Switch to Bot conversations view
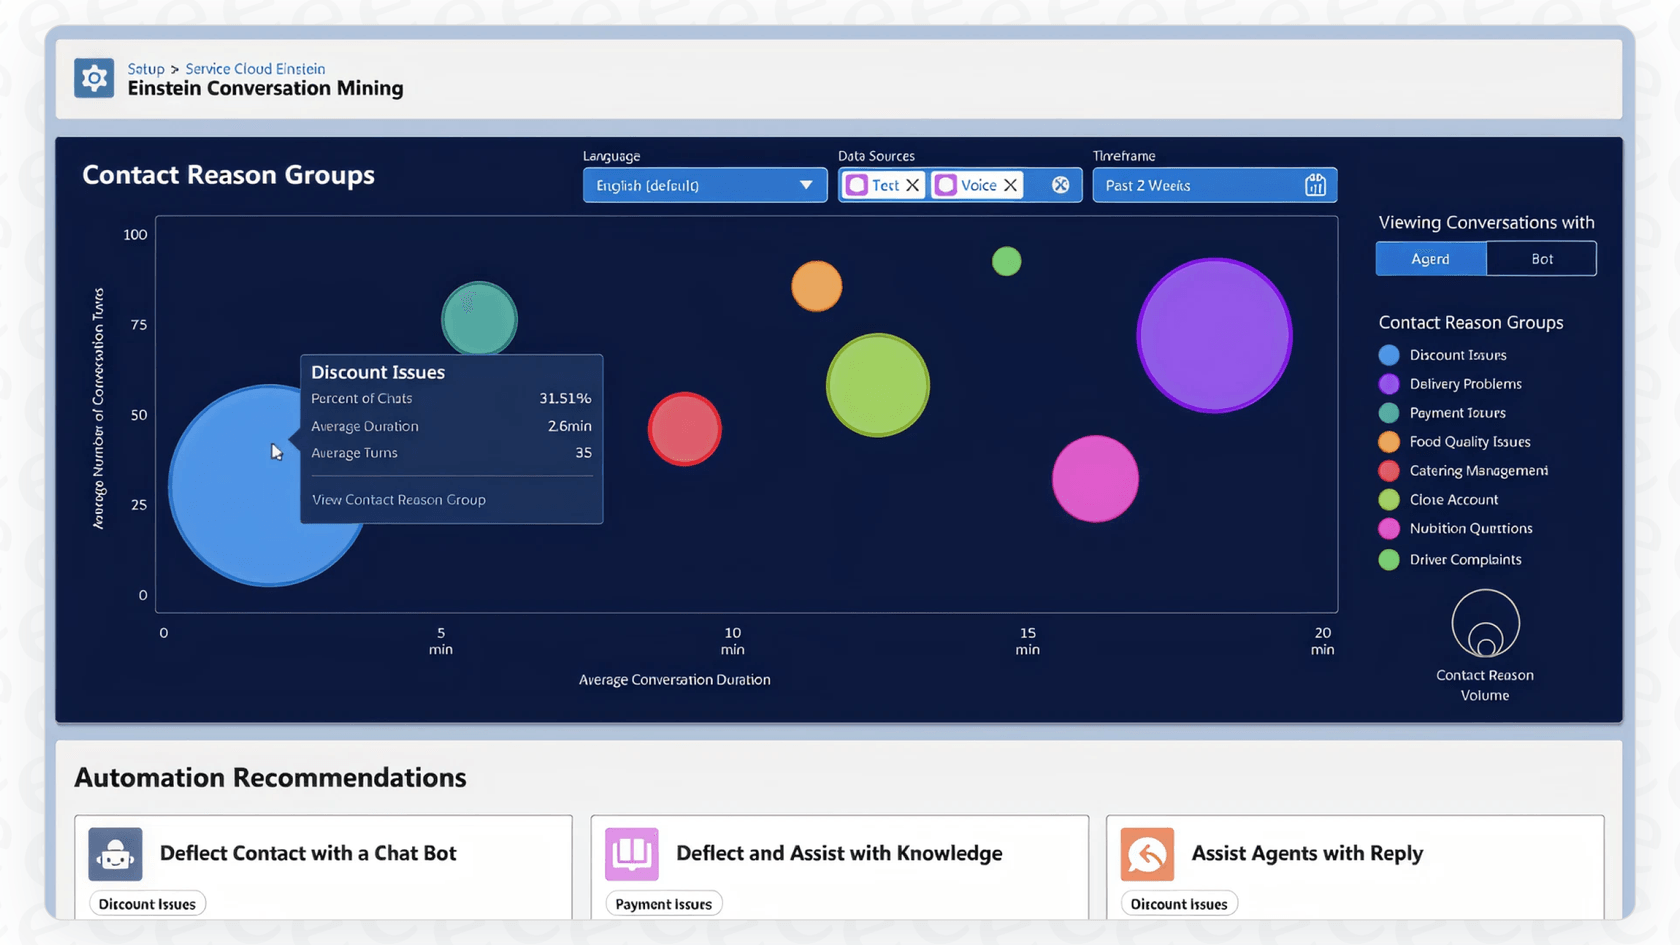 pyautogui.click(x=1541, y=258)
